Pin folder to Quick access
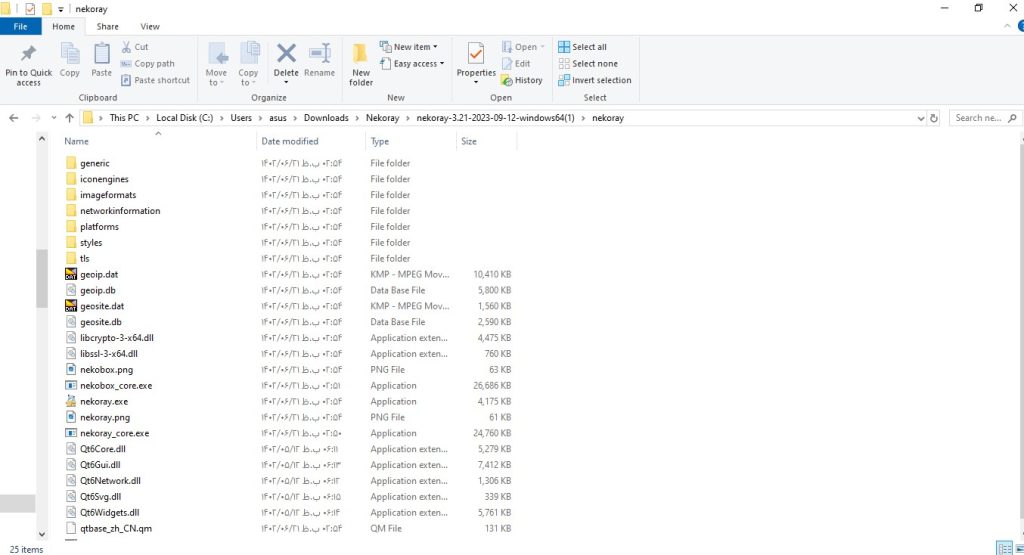Screen dimensions: 1024x555 (x=28, y=64)
